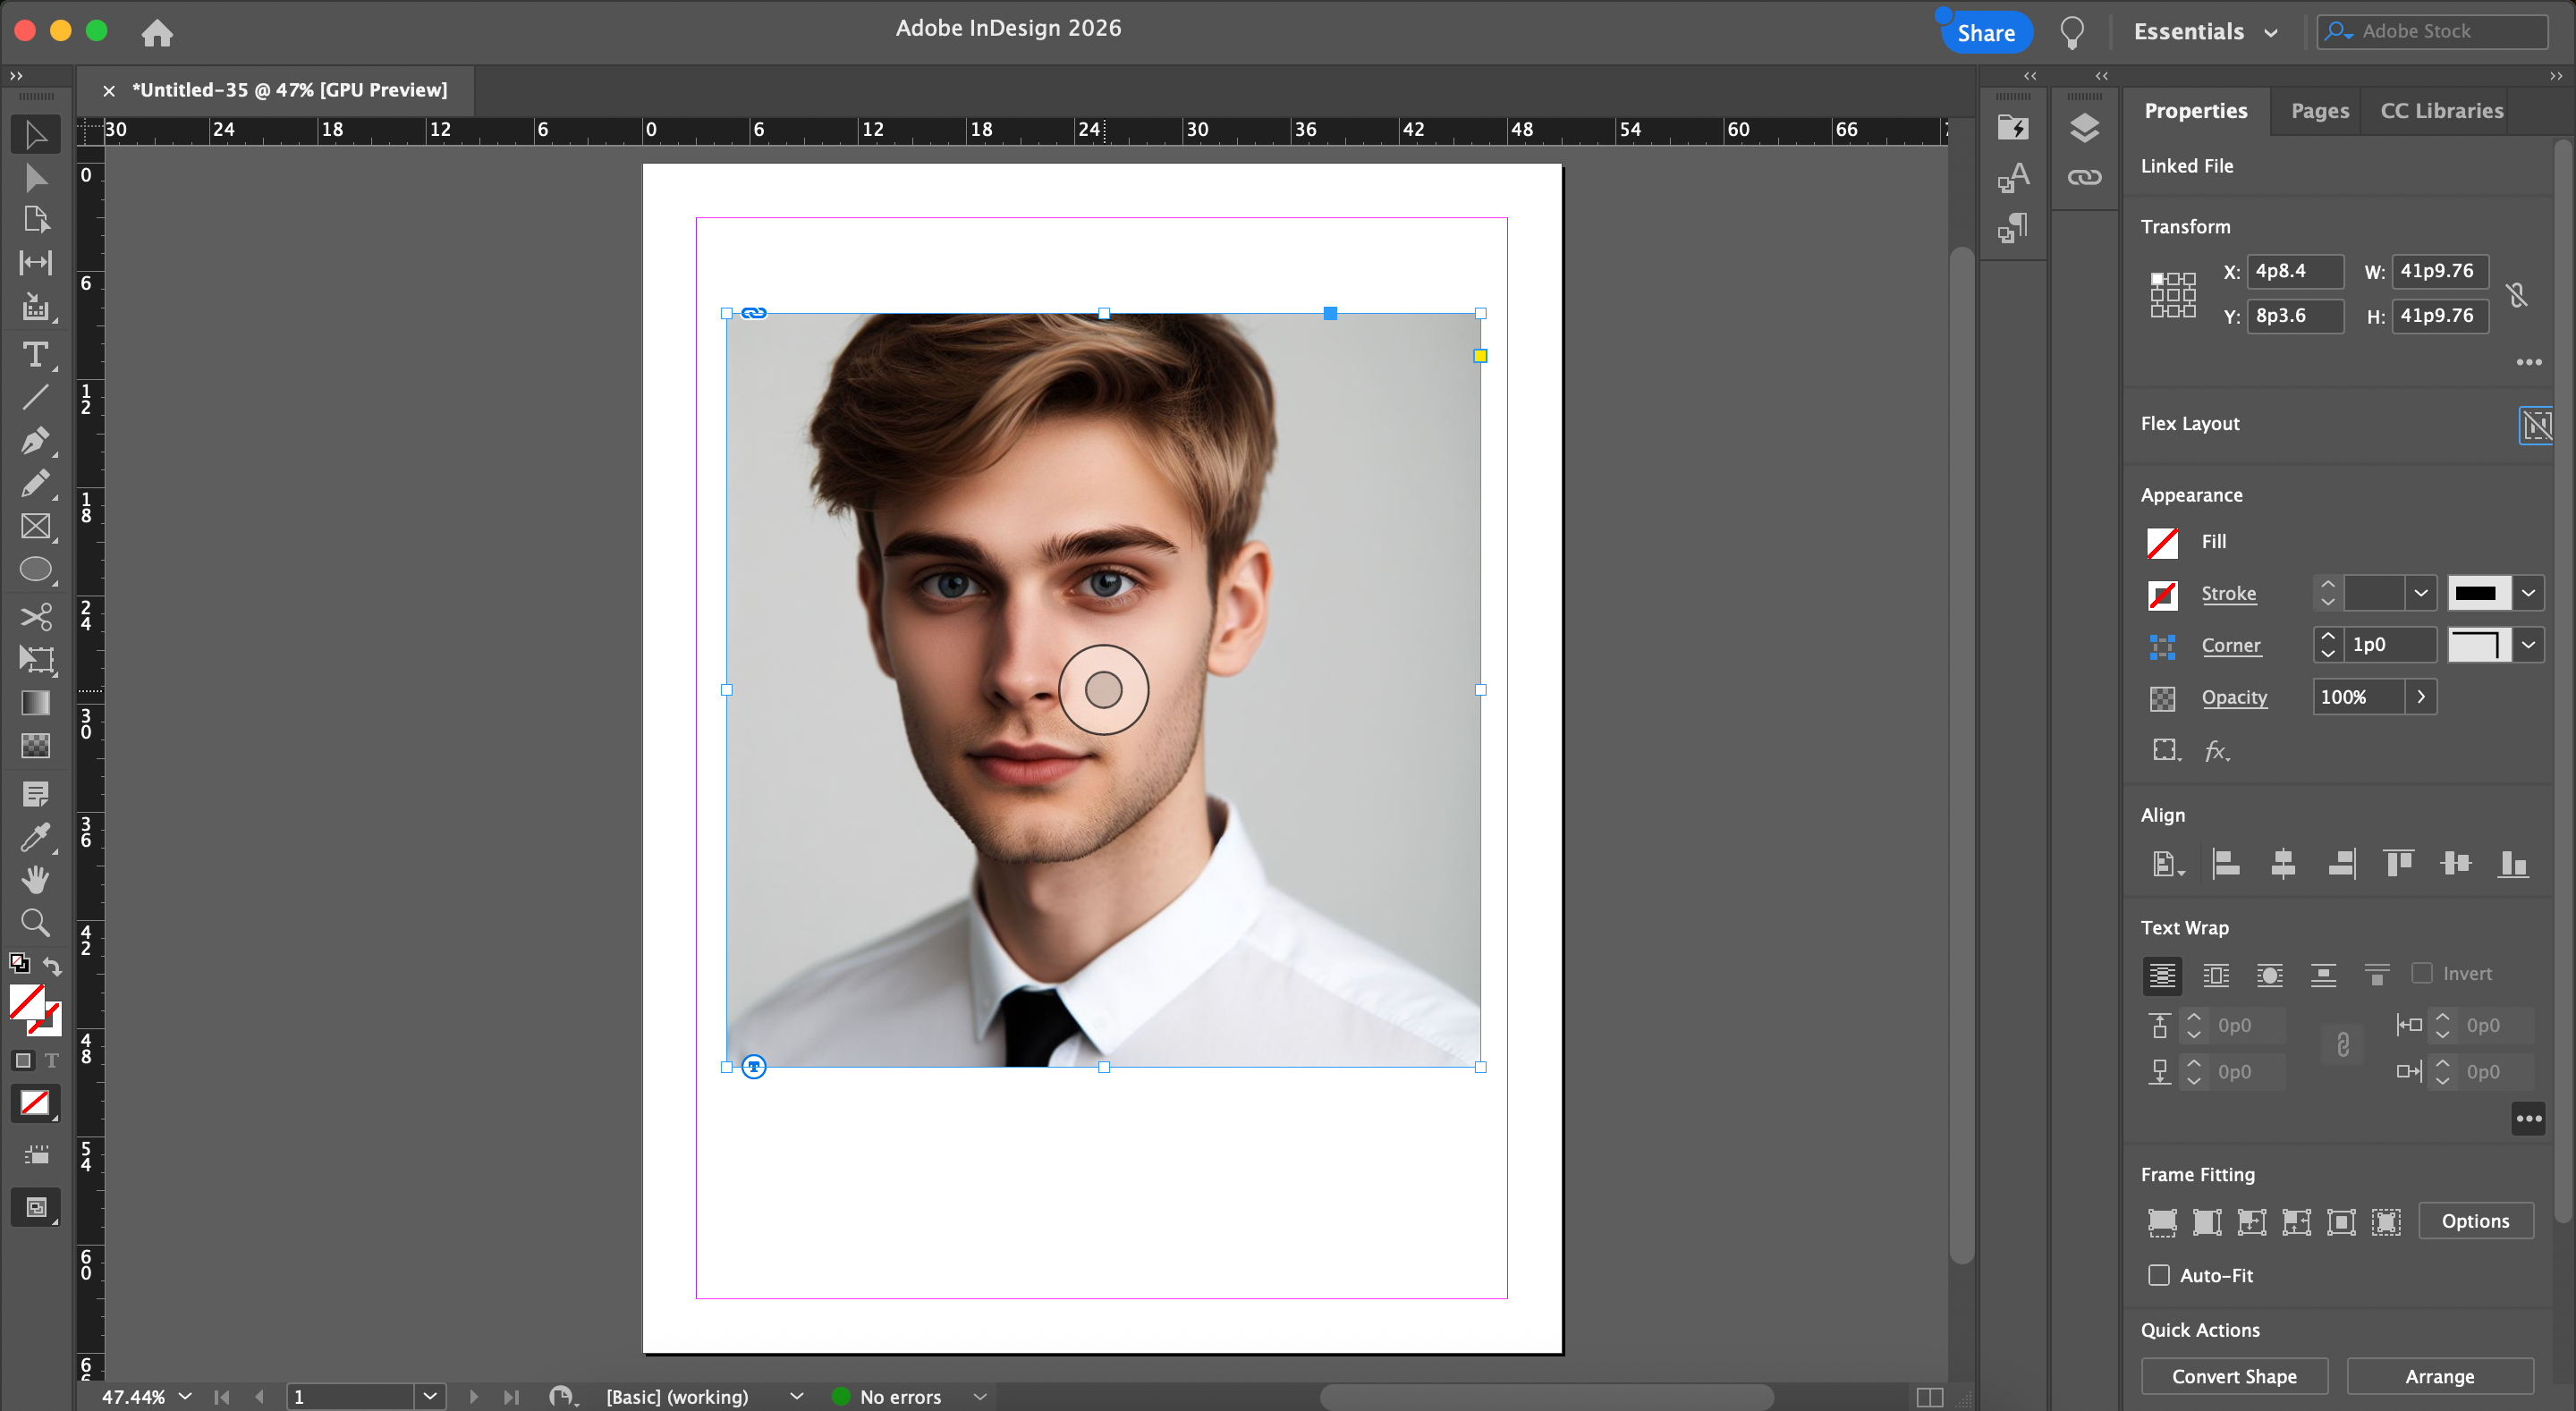The width and height of the screenshot is (2576, 1411).
Task: Switch to the Pages tab
Action: click(2319, 111)
